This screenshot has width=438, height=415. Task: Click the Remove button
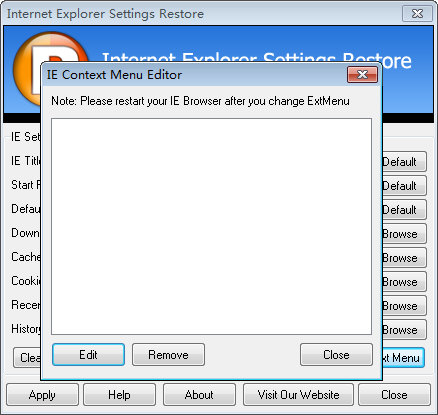pos(168,355)
